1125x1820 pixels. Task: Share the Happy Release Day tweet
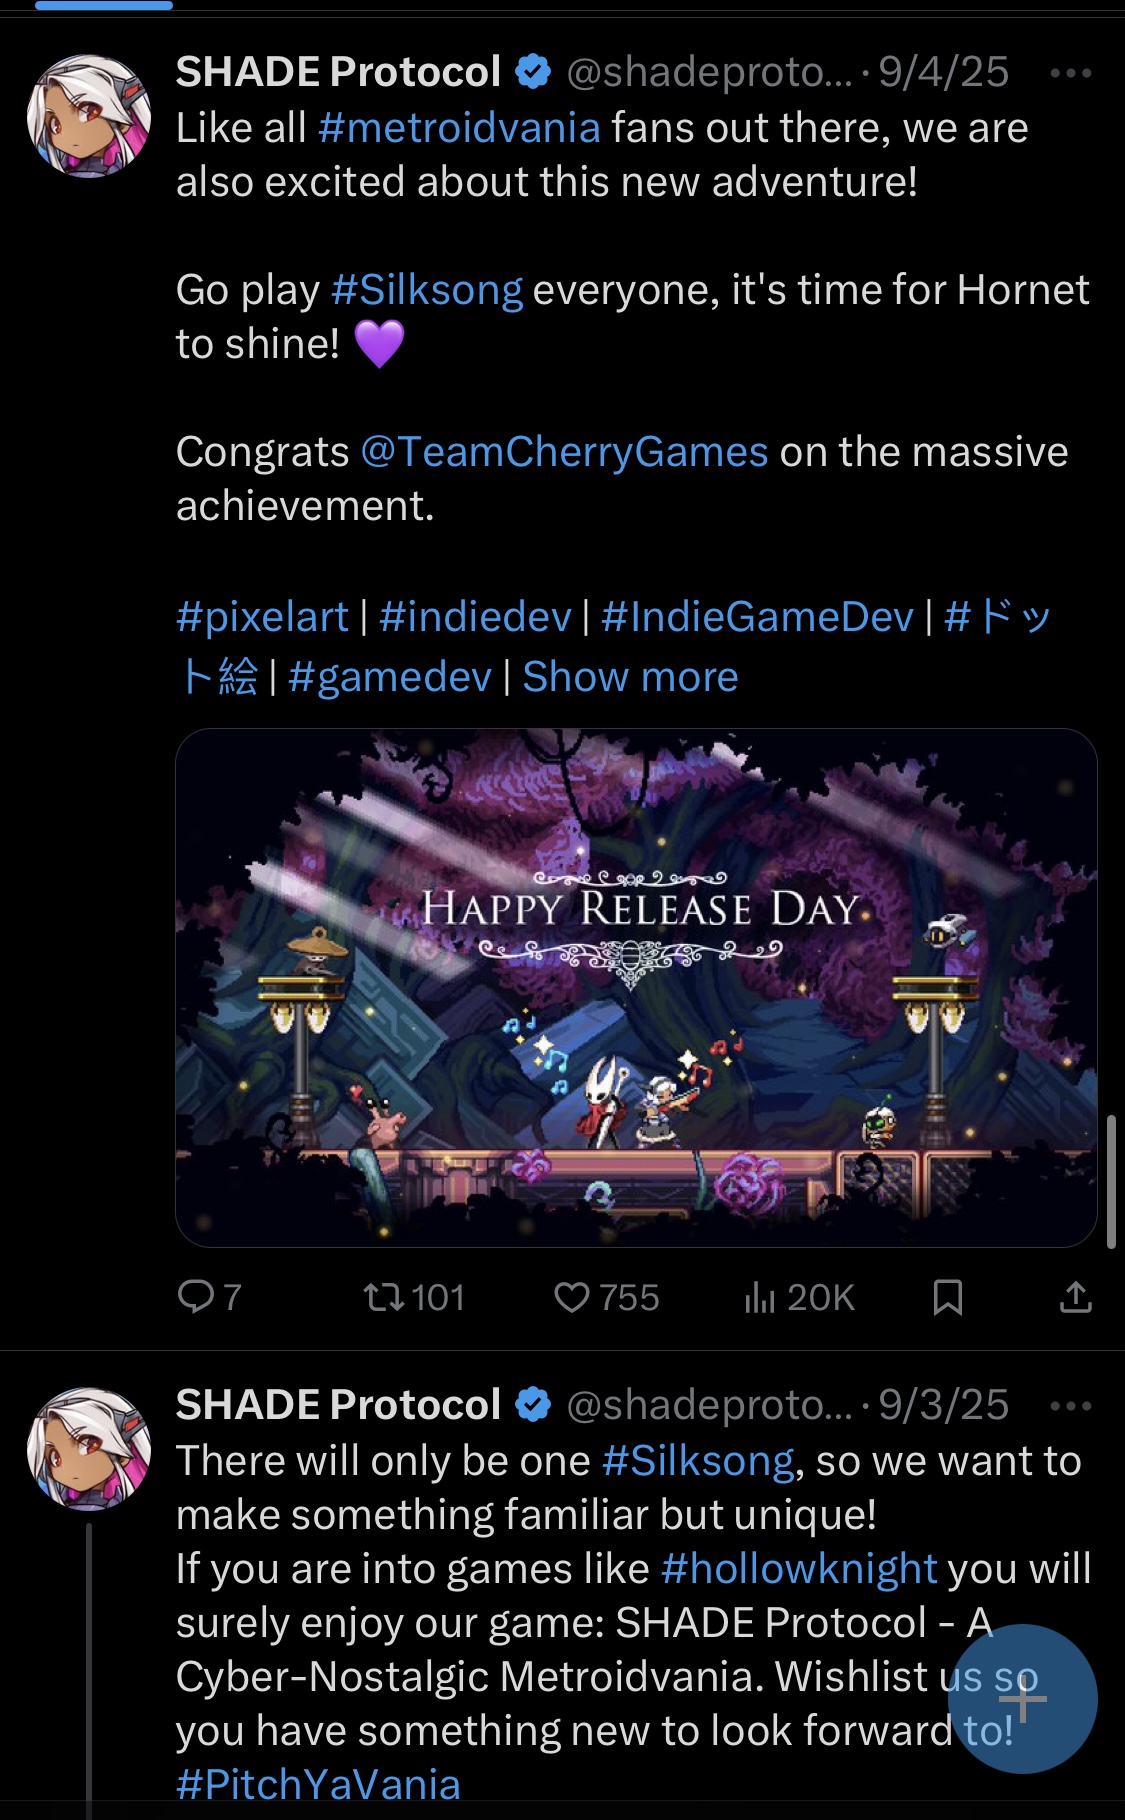click(x=1075, y=1297)
